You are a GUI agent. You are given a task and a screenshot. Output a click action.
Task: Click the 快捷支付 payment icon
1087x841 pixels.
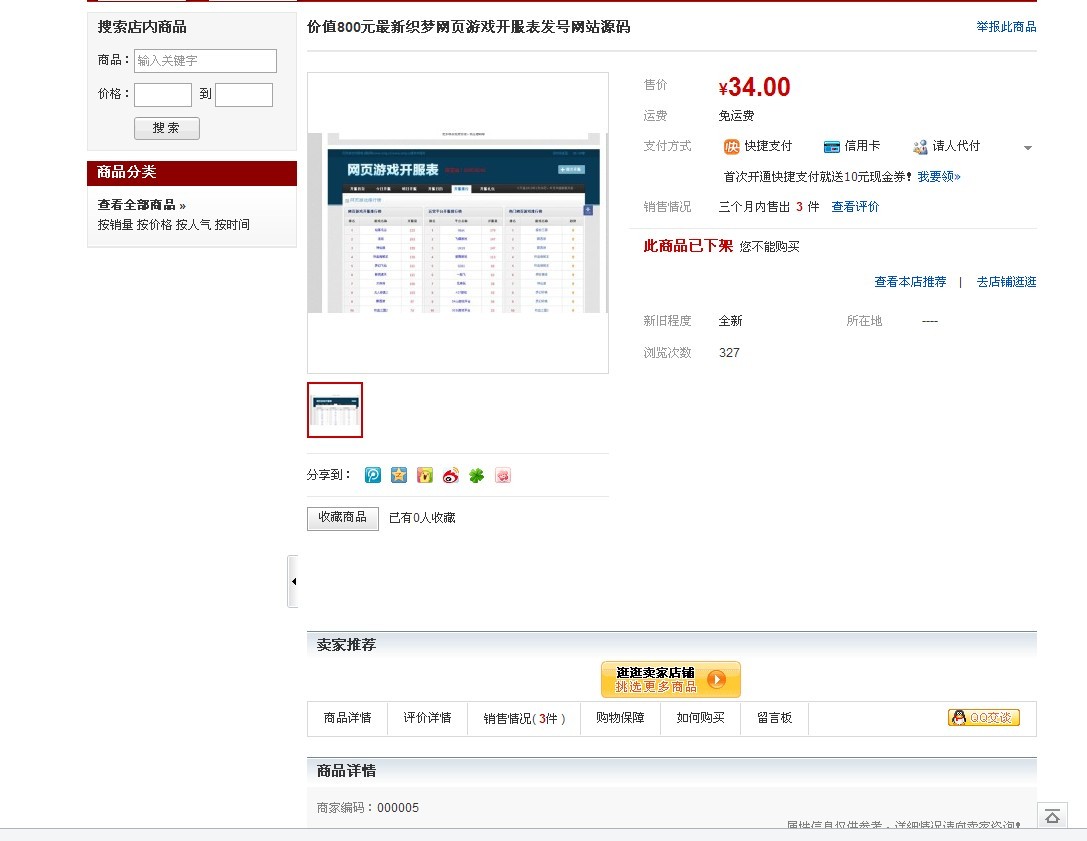[x=731, y=145]
